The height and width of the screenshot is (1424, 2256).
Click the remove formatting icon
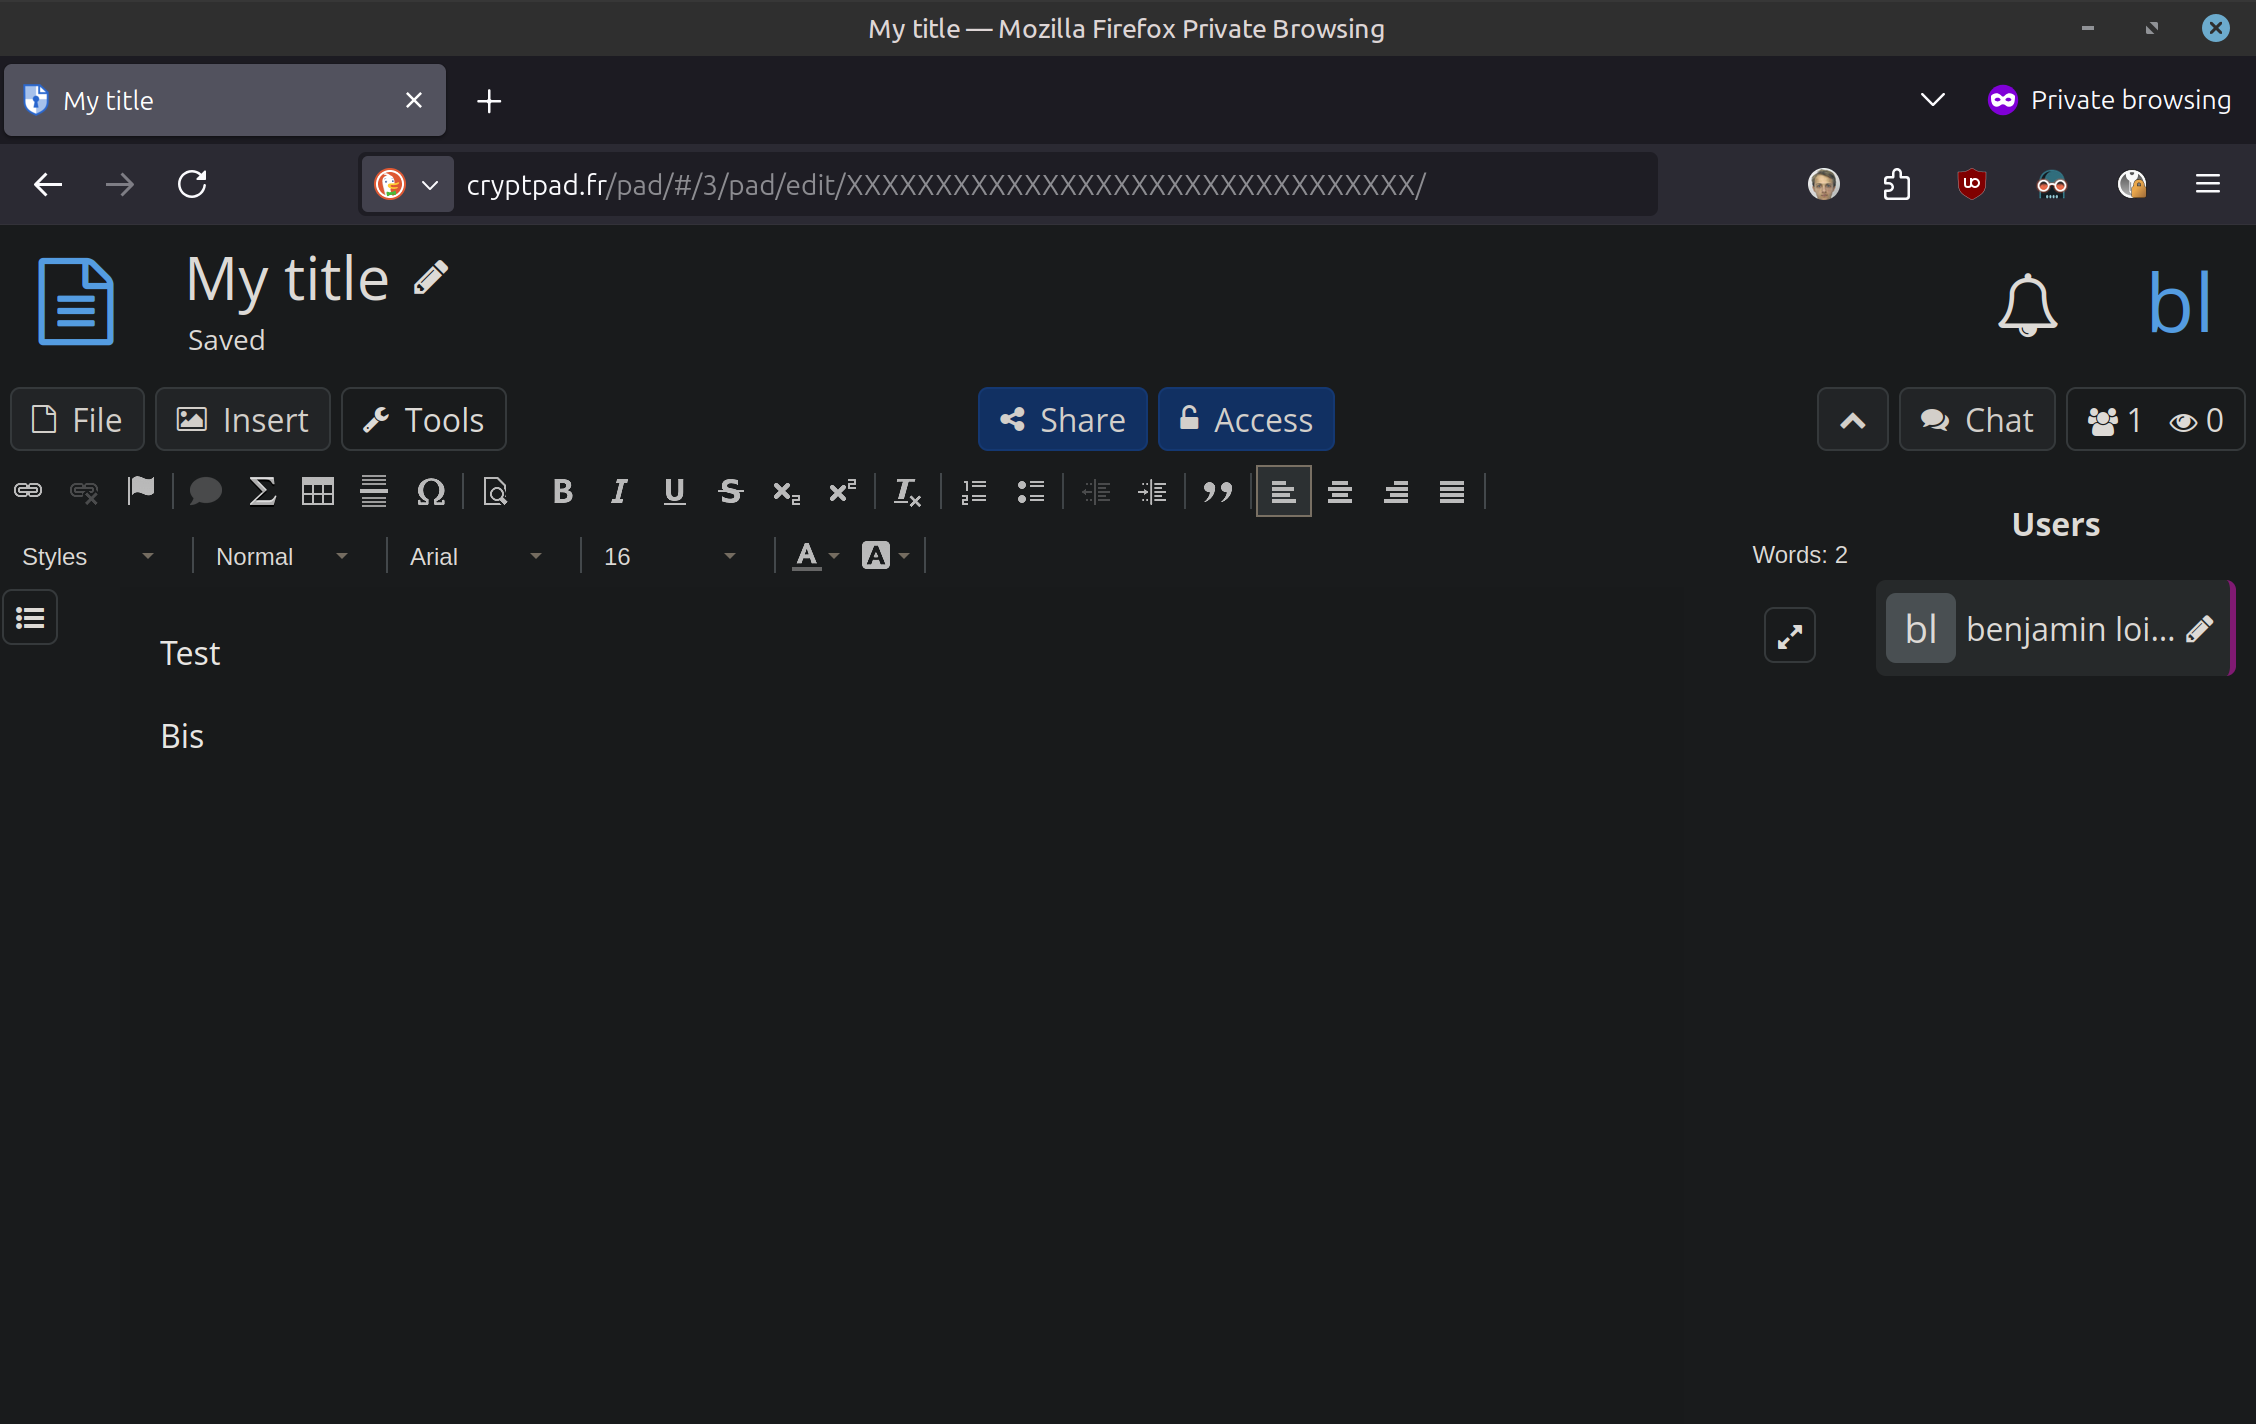906,491
